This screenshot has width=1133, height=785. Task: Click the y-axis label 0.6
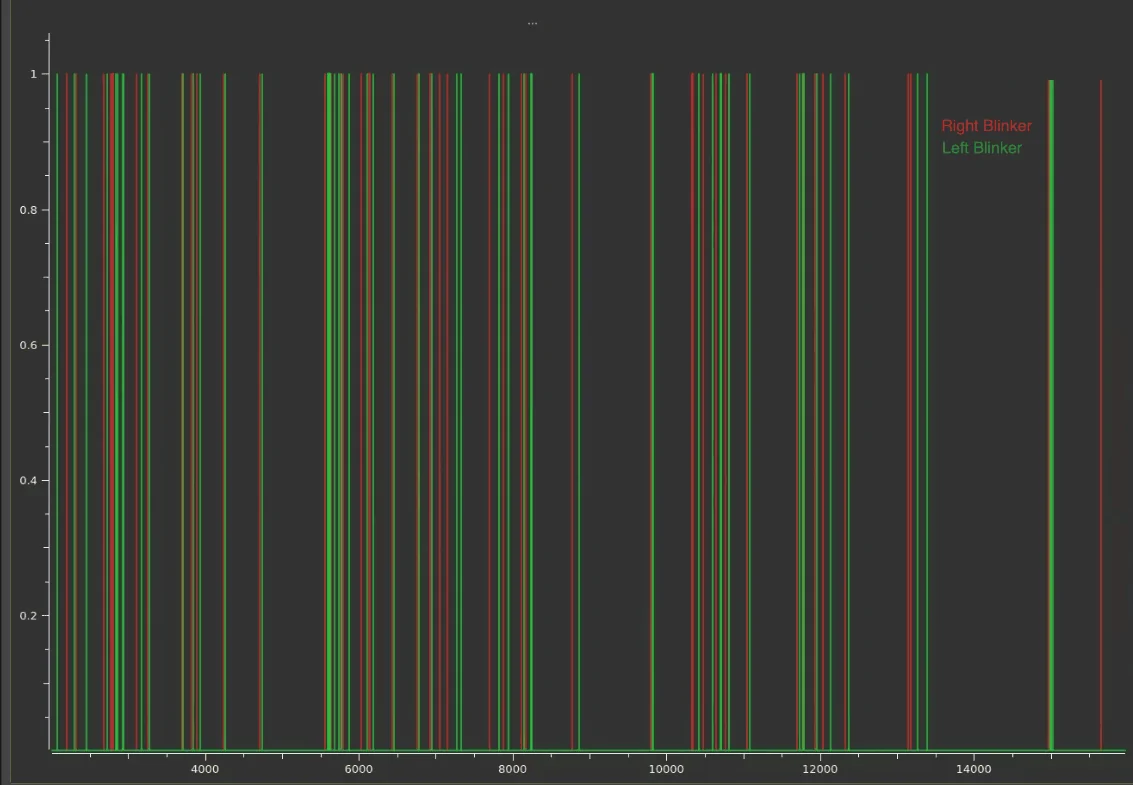(x=28, y=345)
